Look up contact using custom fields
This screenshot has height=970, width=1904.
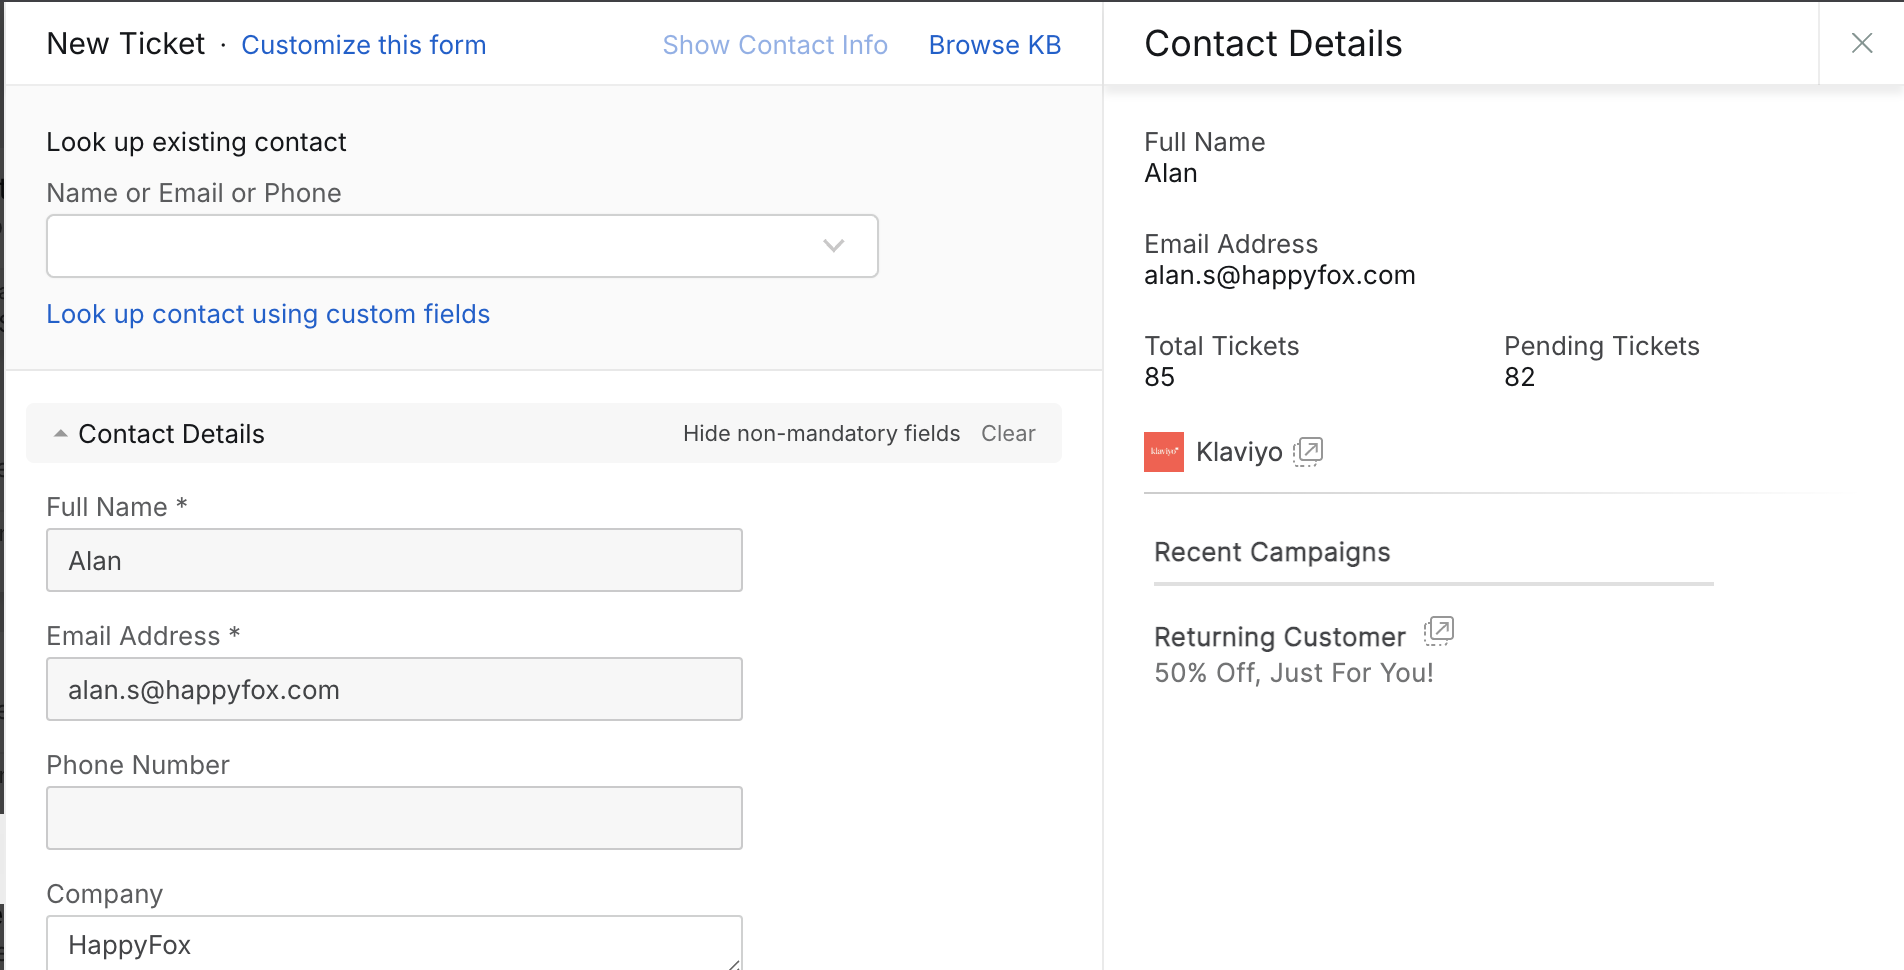[268, 314]
